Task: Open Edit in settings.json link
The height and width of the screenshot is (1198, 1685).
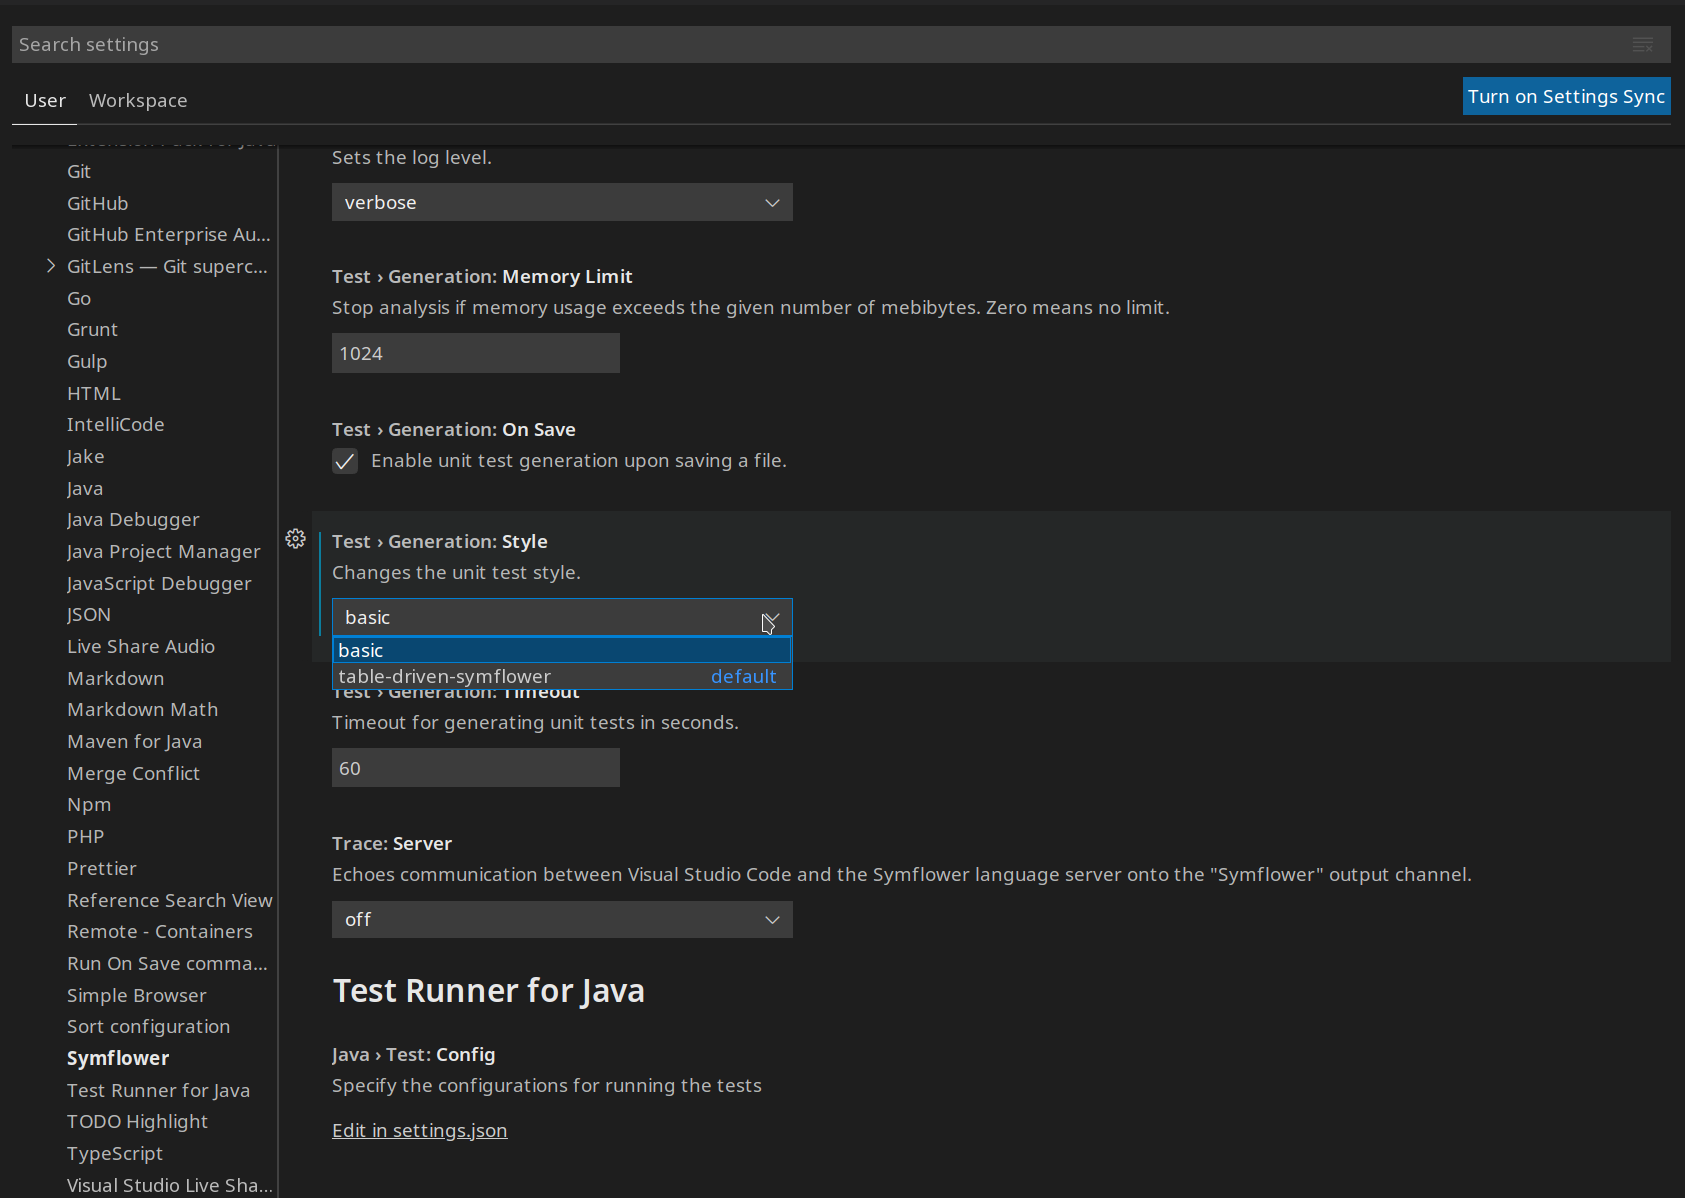Action: click(420, 1131)
